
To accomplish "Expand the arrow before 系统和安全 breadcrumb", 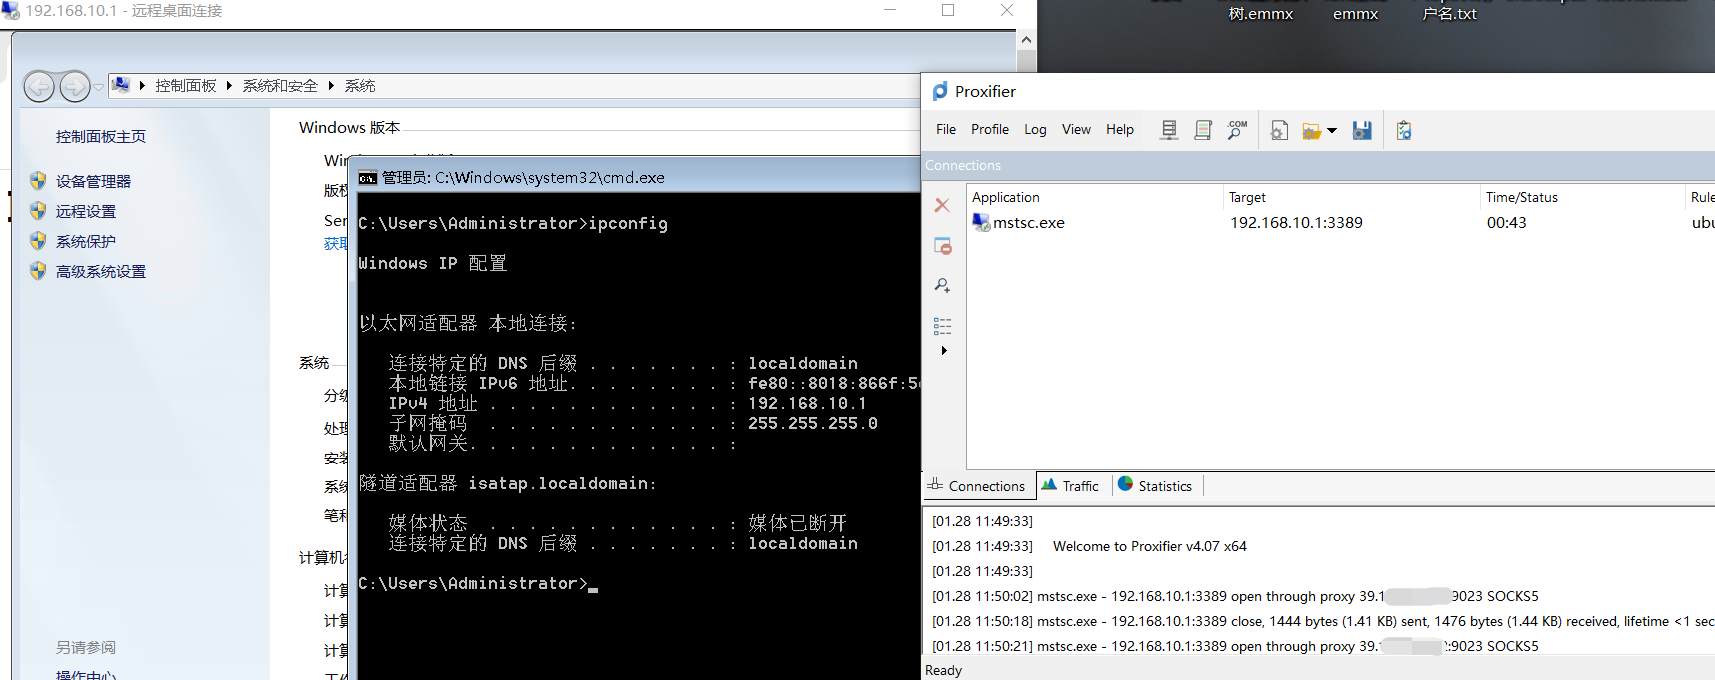I will point(229,86).
